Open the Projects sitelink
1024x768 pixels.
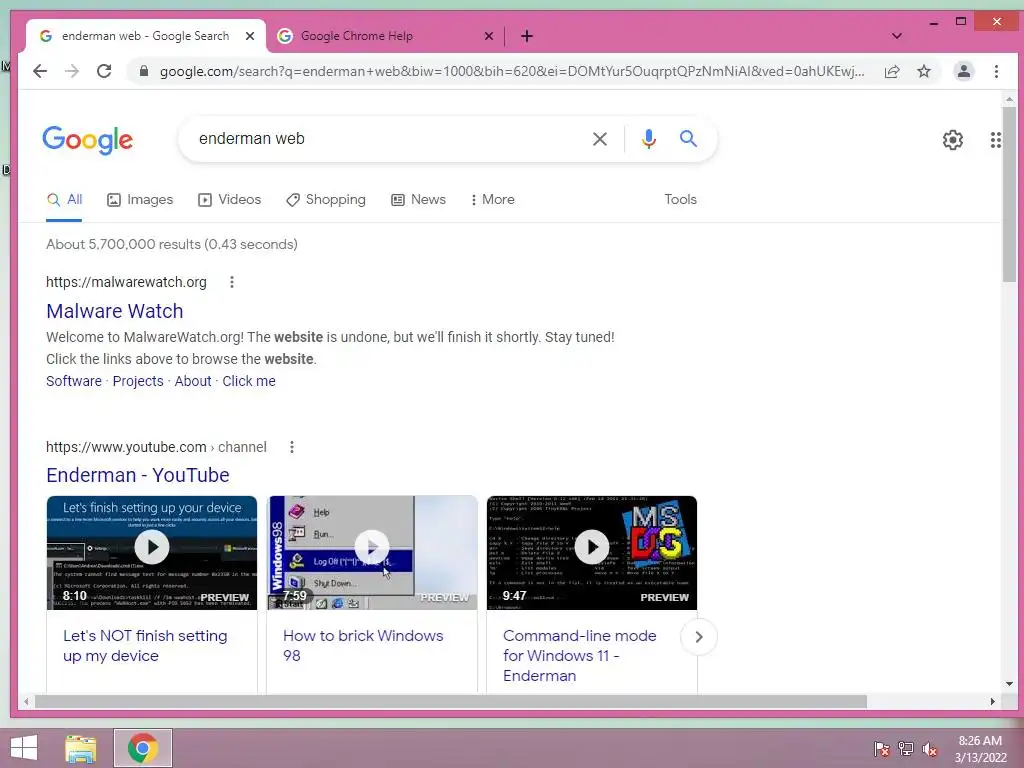138,381
